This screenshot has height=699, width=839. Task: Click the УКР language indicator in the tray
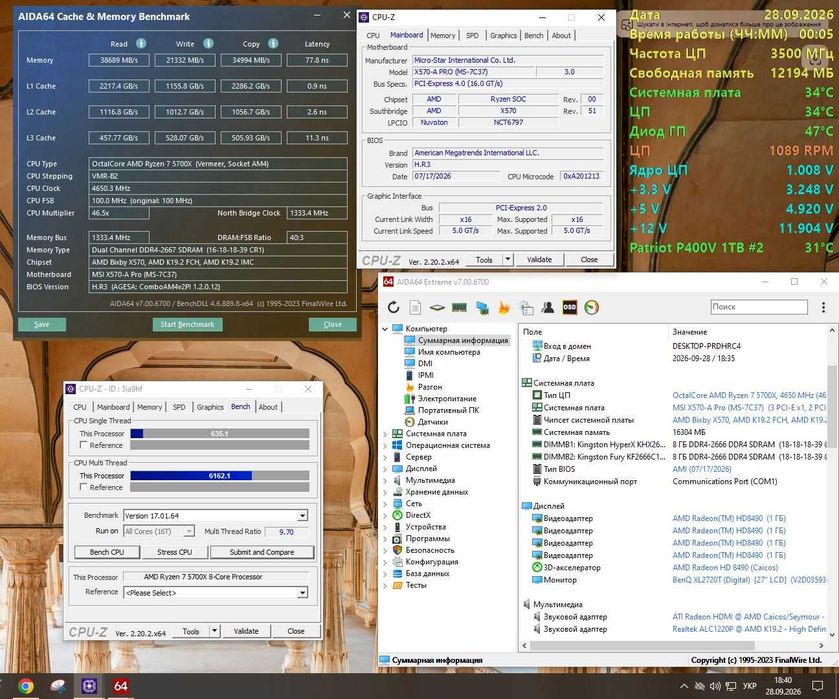750,686
